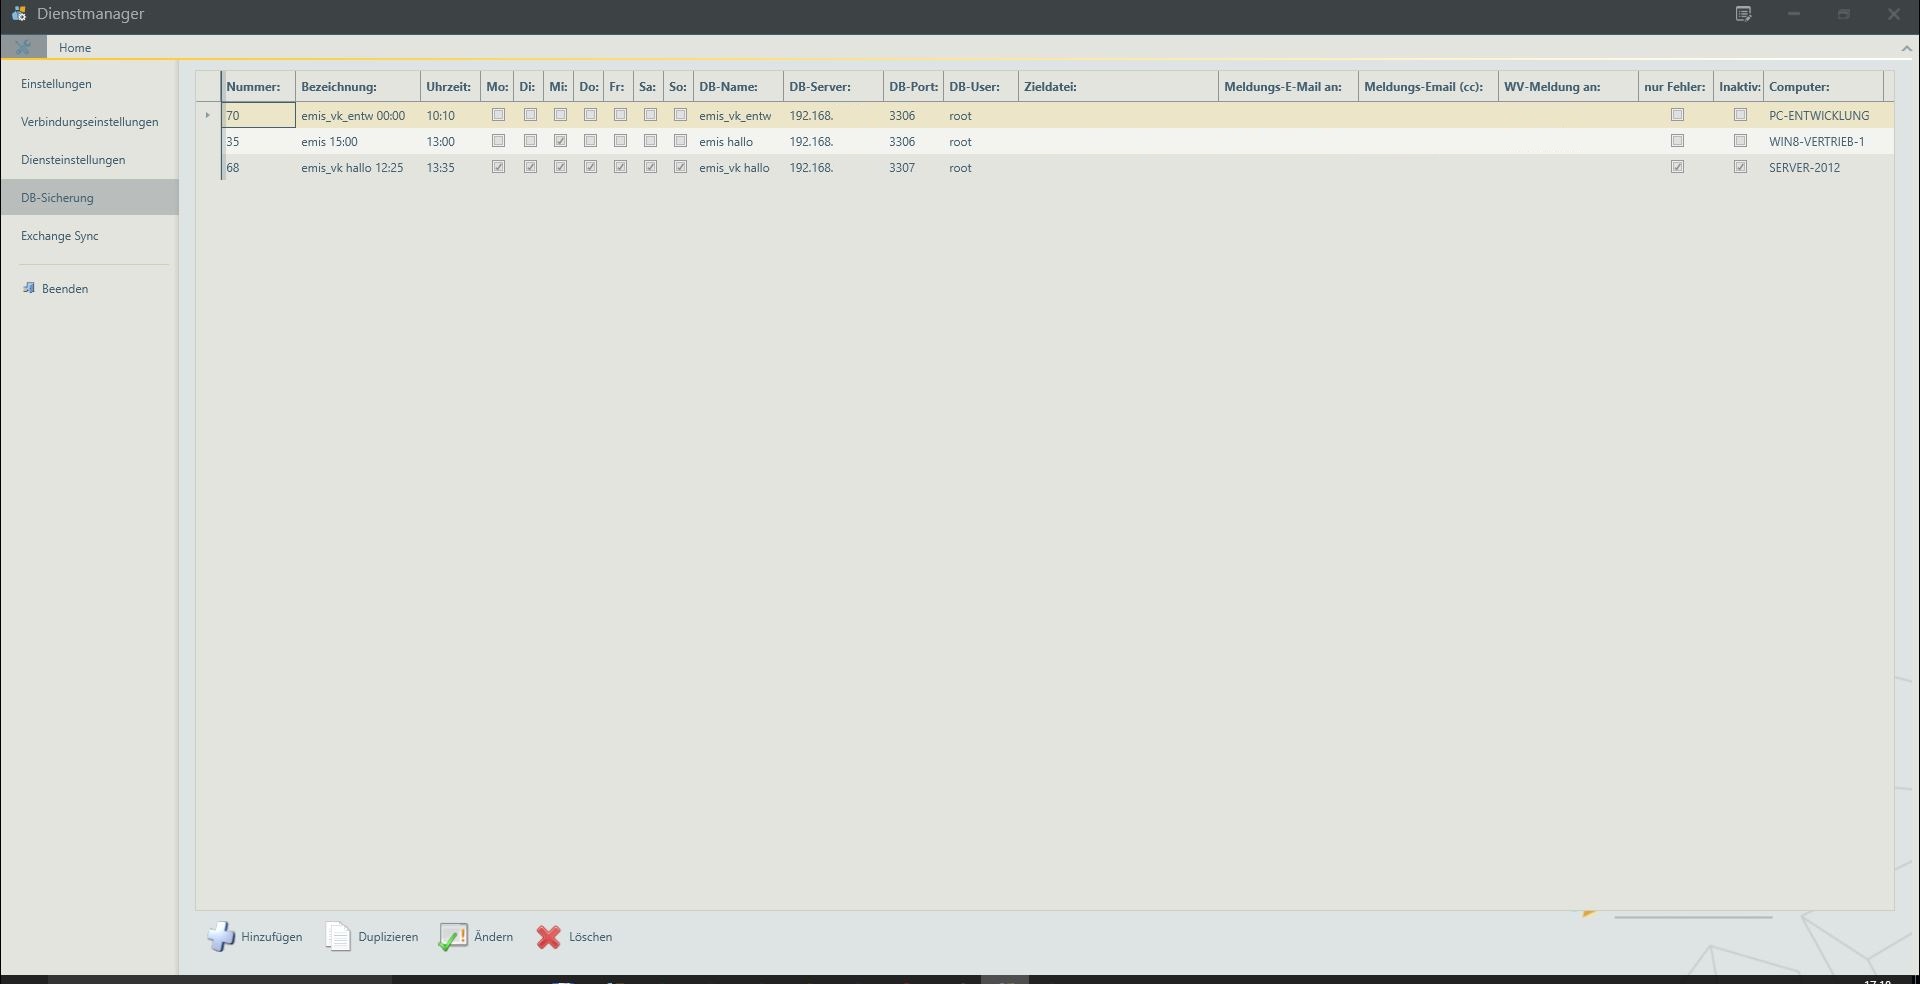Viewport: 1920px width, 984px height.
Task: Click the Dienstmanager app icon in title bar
Action: point(18,14)
